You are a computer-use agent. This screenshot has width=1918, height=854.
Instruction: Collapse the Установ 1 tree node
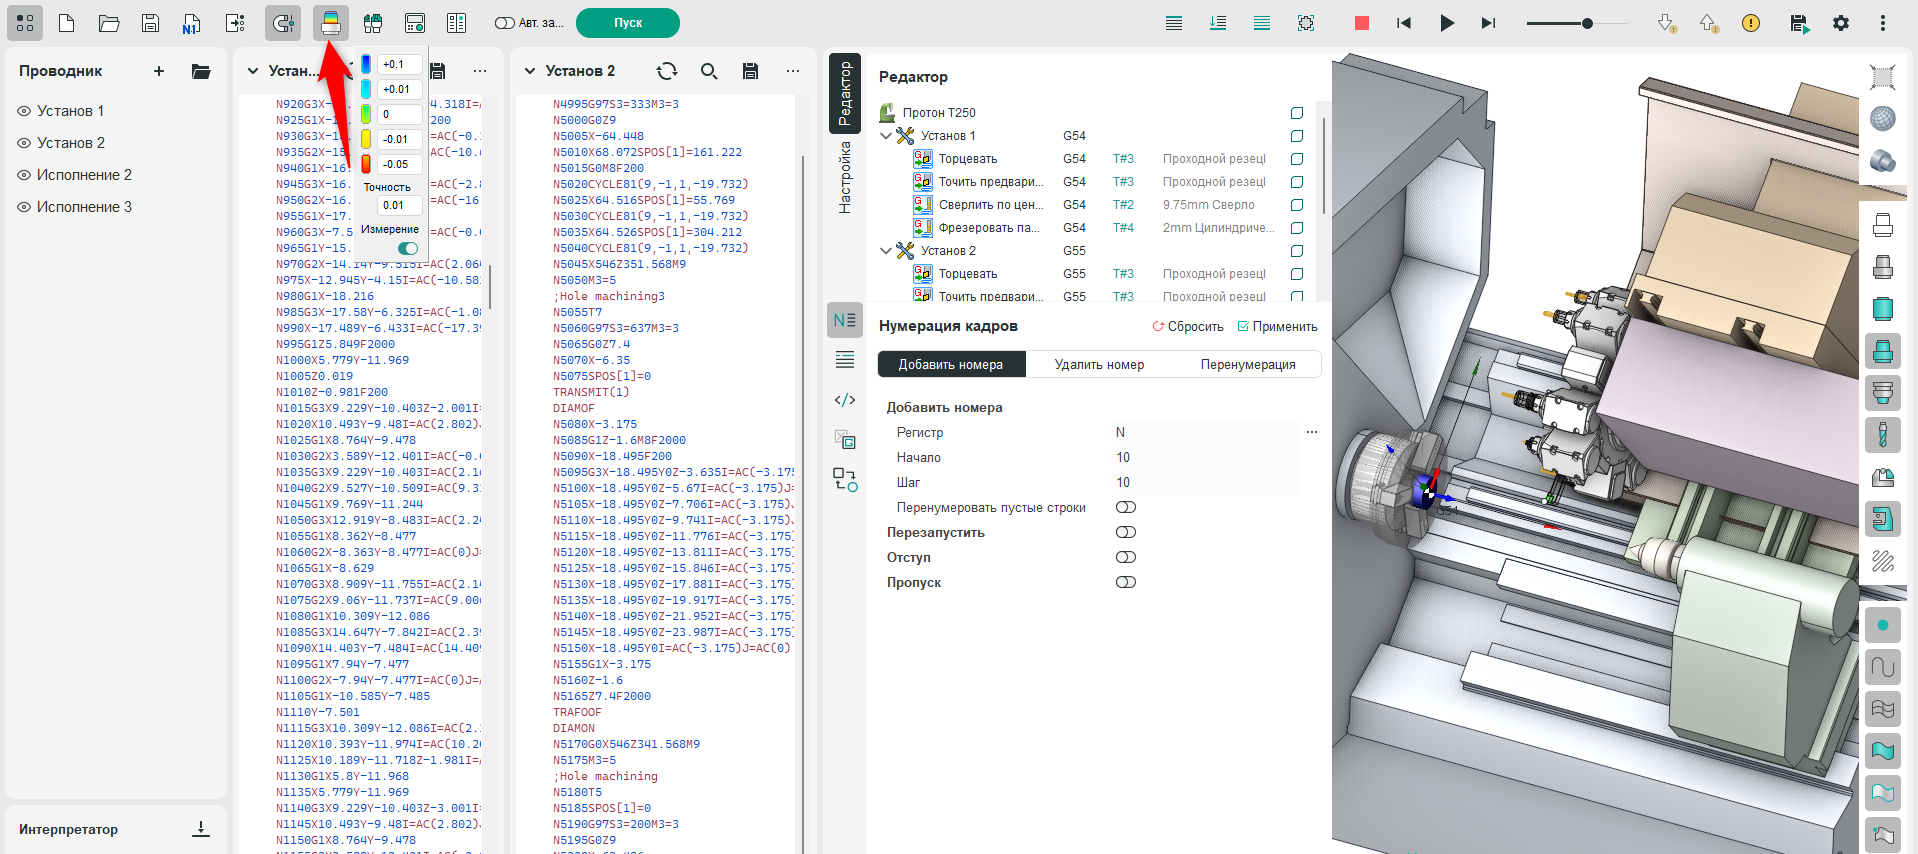886,136
